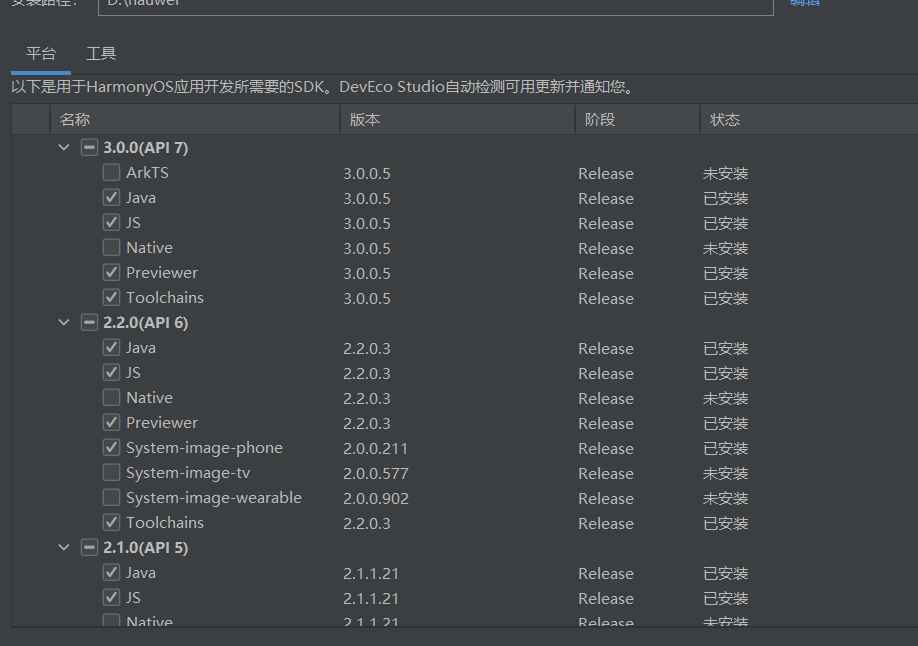918x646 pixels.
Task: Check Native under 3.0.0(API 7)
Action: [x=111, y=247]
